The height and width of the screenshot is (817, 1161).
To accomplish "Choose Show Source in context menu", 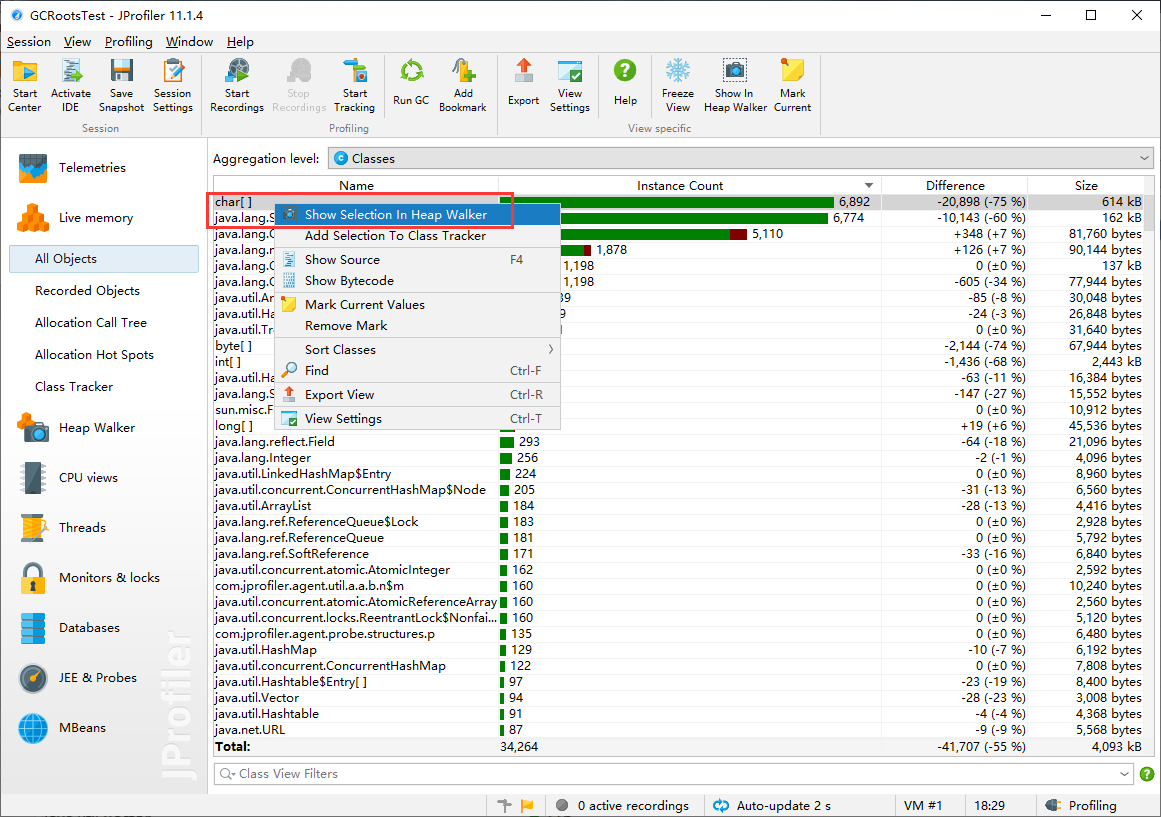I will (417, 259).
